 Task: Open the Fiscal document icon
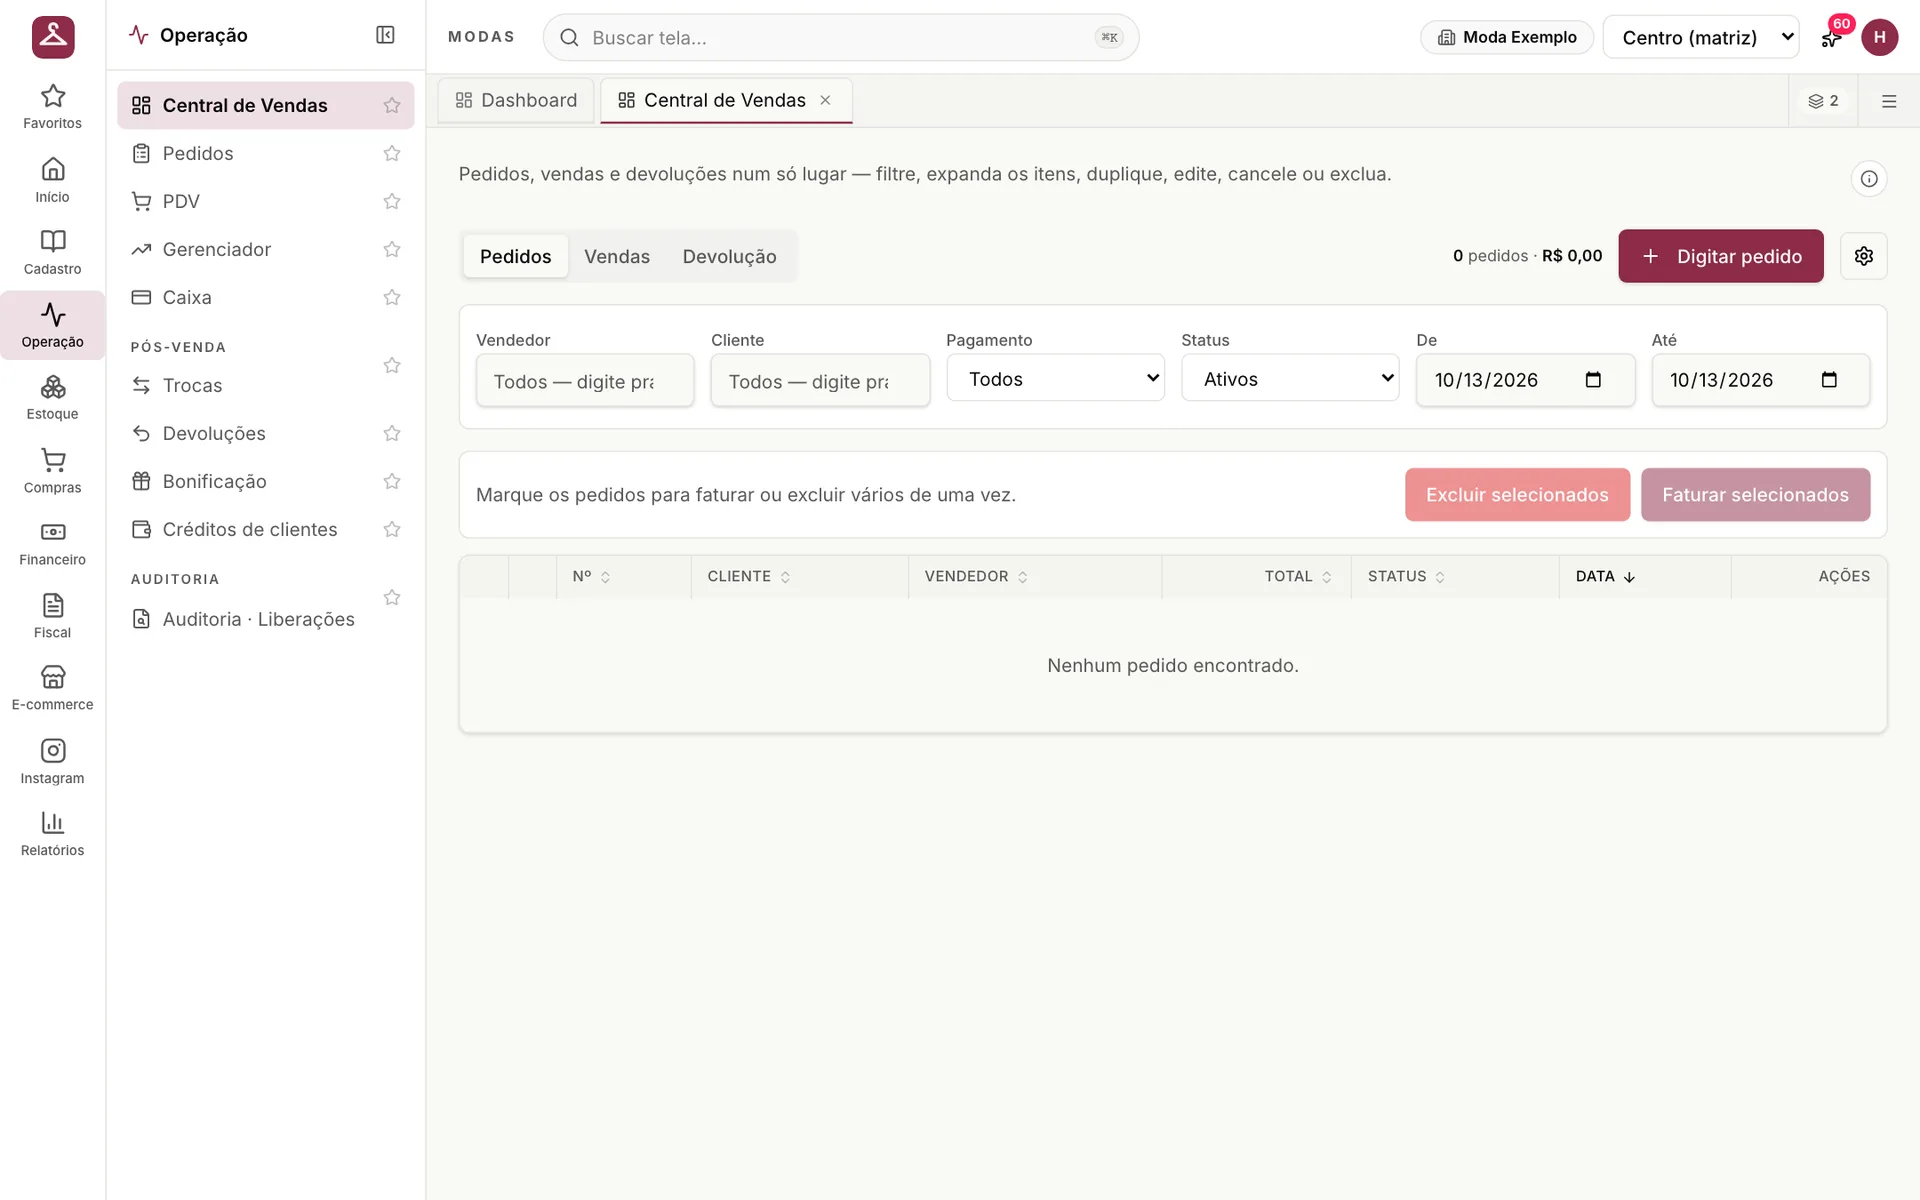coord(52,616)
